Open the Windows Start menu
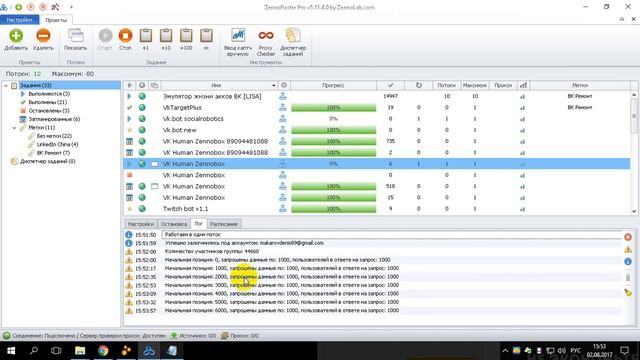 (x=11, y=351)
